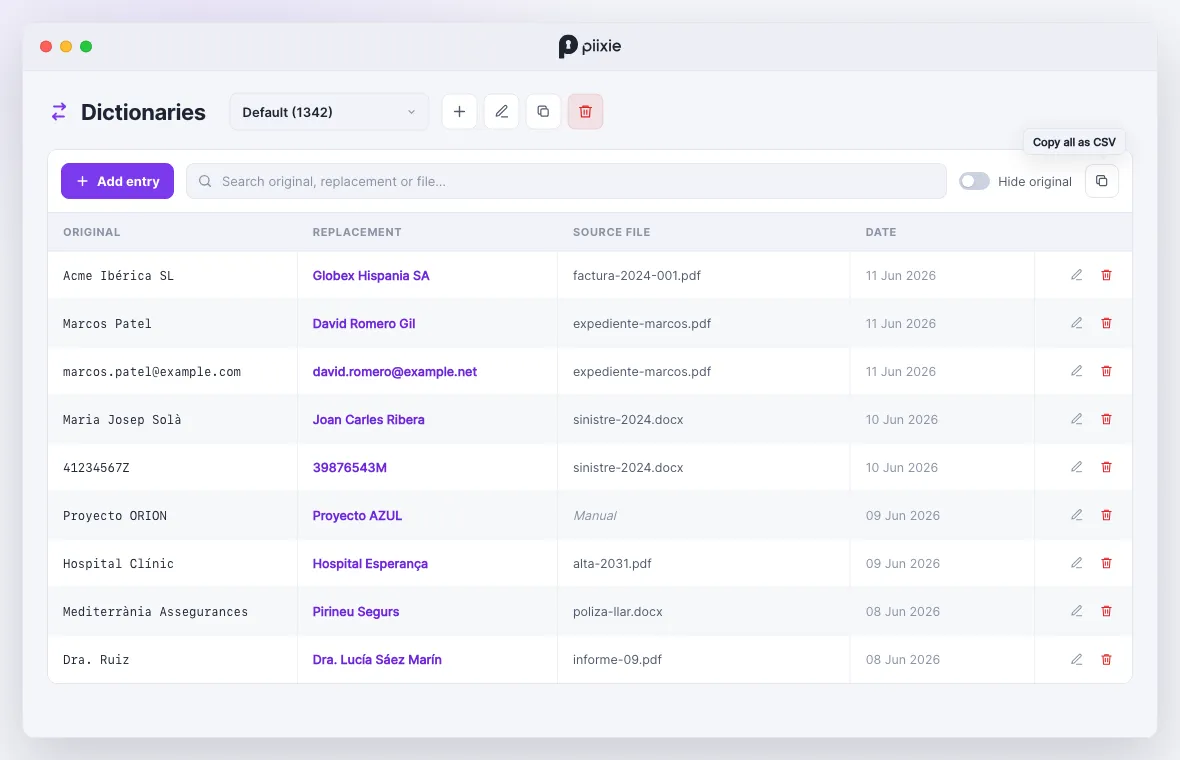Click source file informe-09.pdf
The width and height of the screenshot is (1180, 760).
click(x=617, y=660)
